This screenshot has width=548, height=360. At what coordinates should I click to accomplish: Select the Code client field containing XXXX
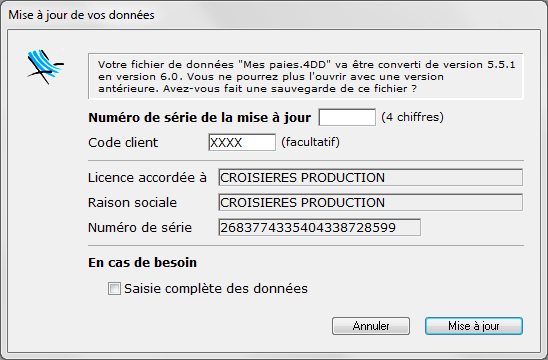[x=242, y=142]
